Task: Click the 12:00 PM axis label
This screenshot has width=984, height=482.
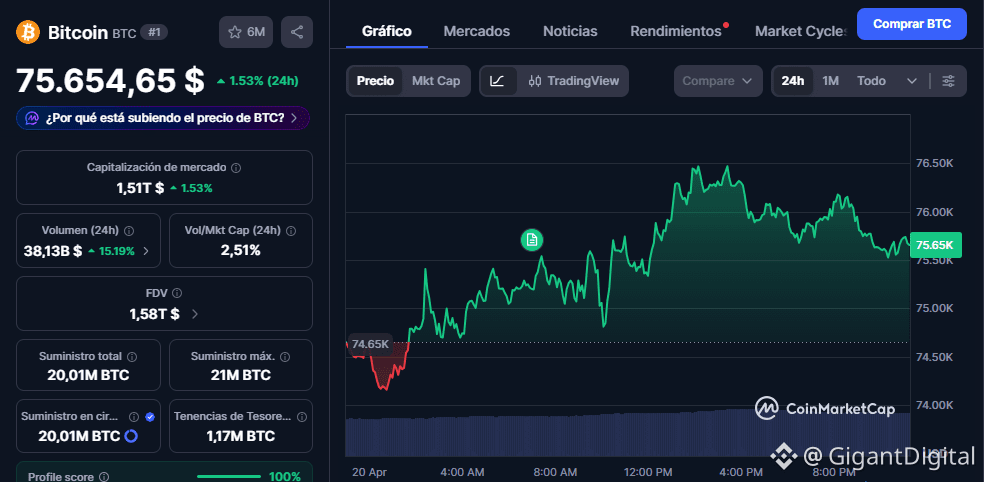Action: click(x=650, y=472)
